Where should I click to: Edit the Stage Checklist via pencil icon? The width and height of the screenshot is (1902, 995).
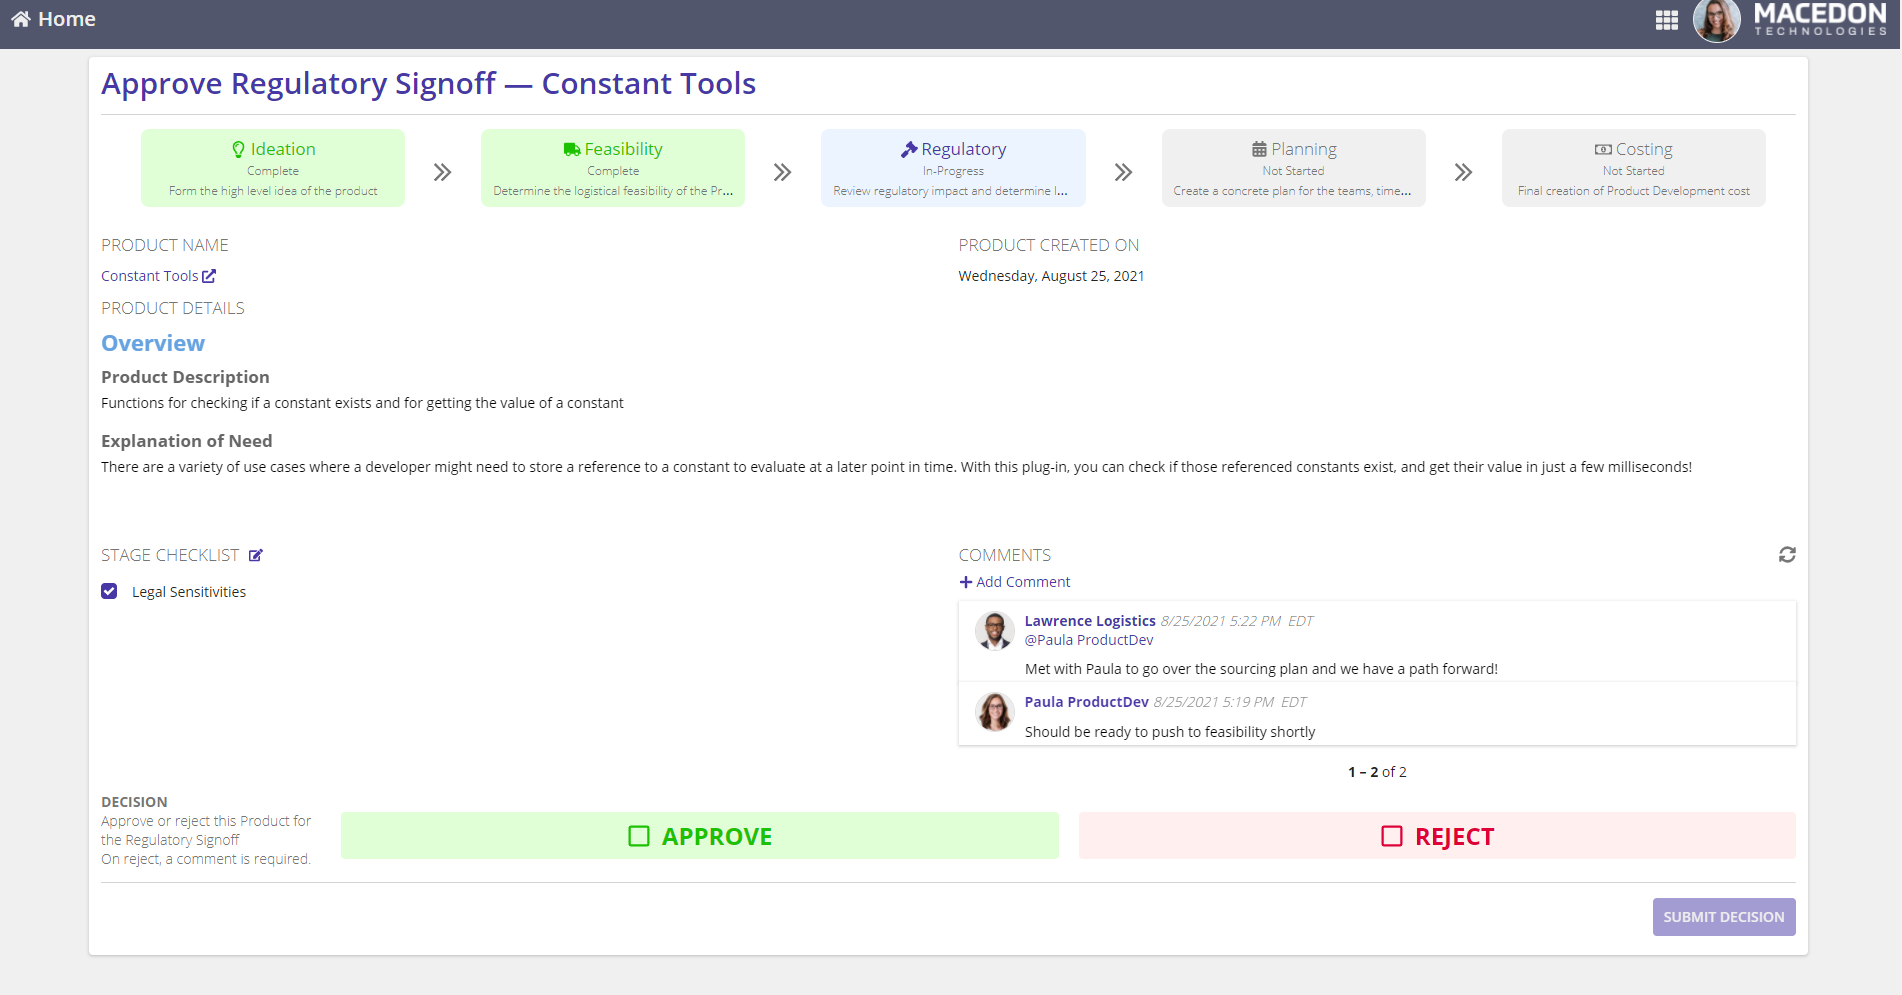pyautogui.click(x=256, y=555)
